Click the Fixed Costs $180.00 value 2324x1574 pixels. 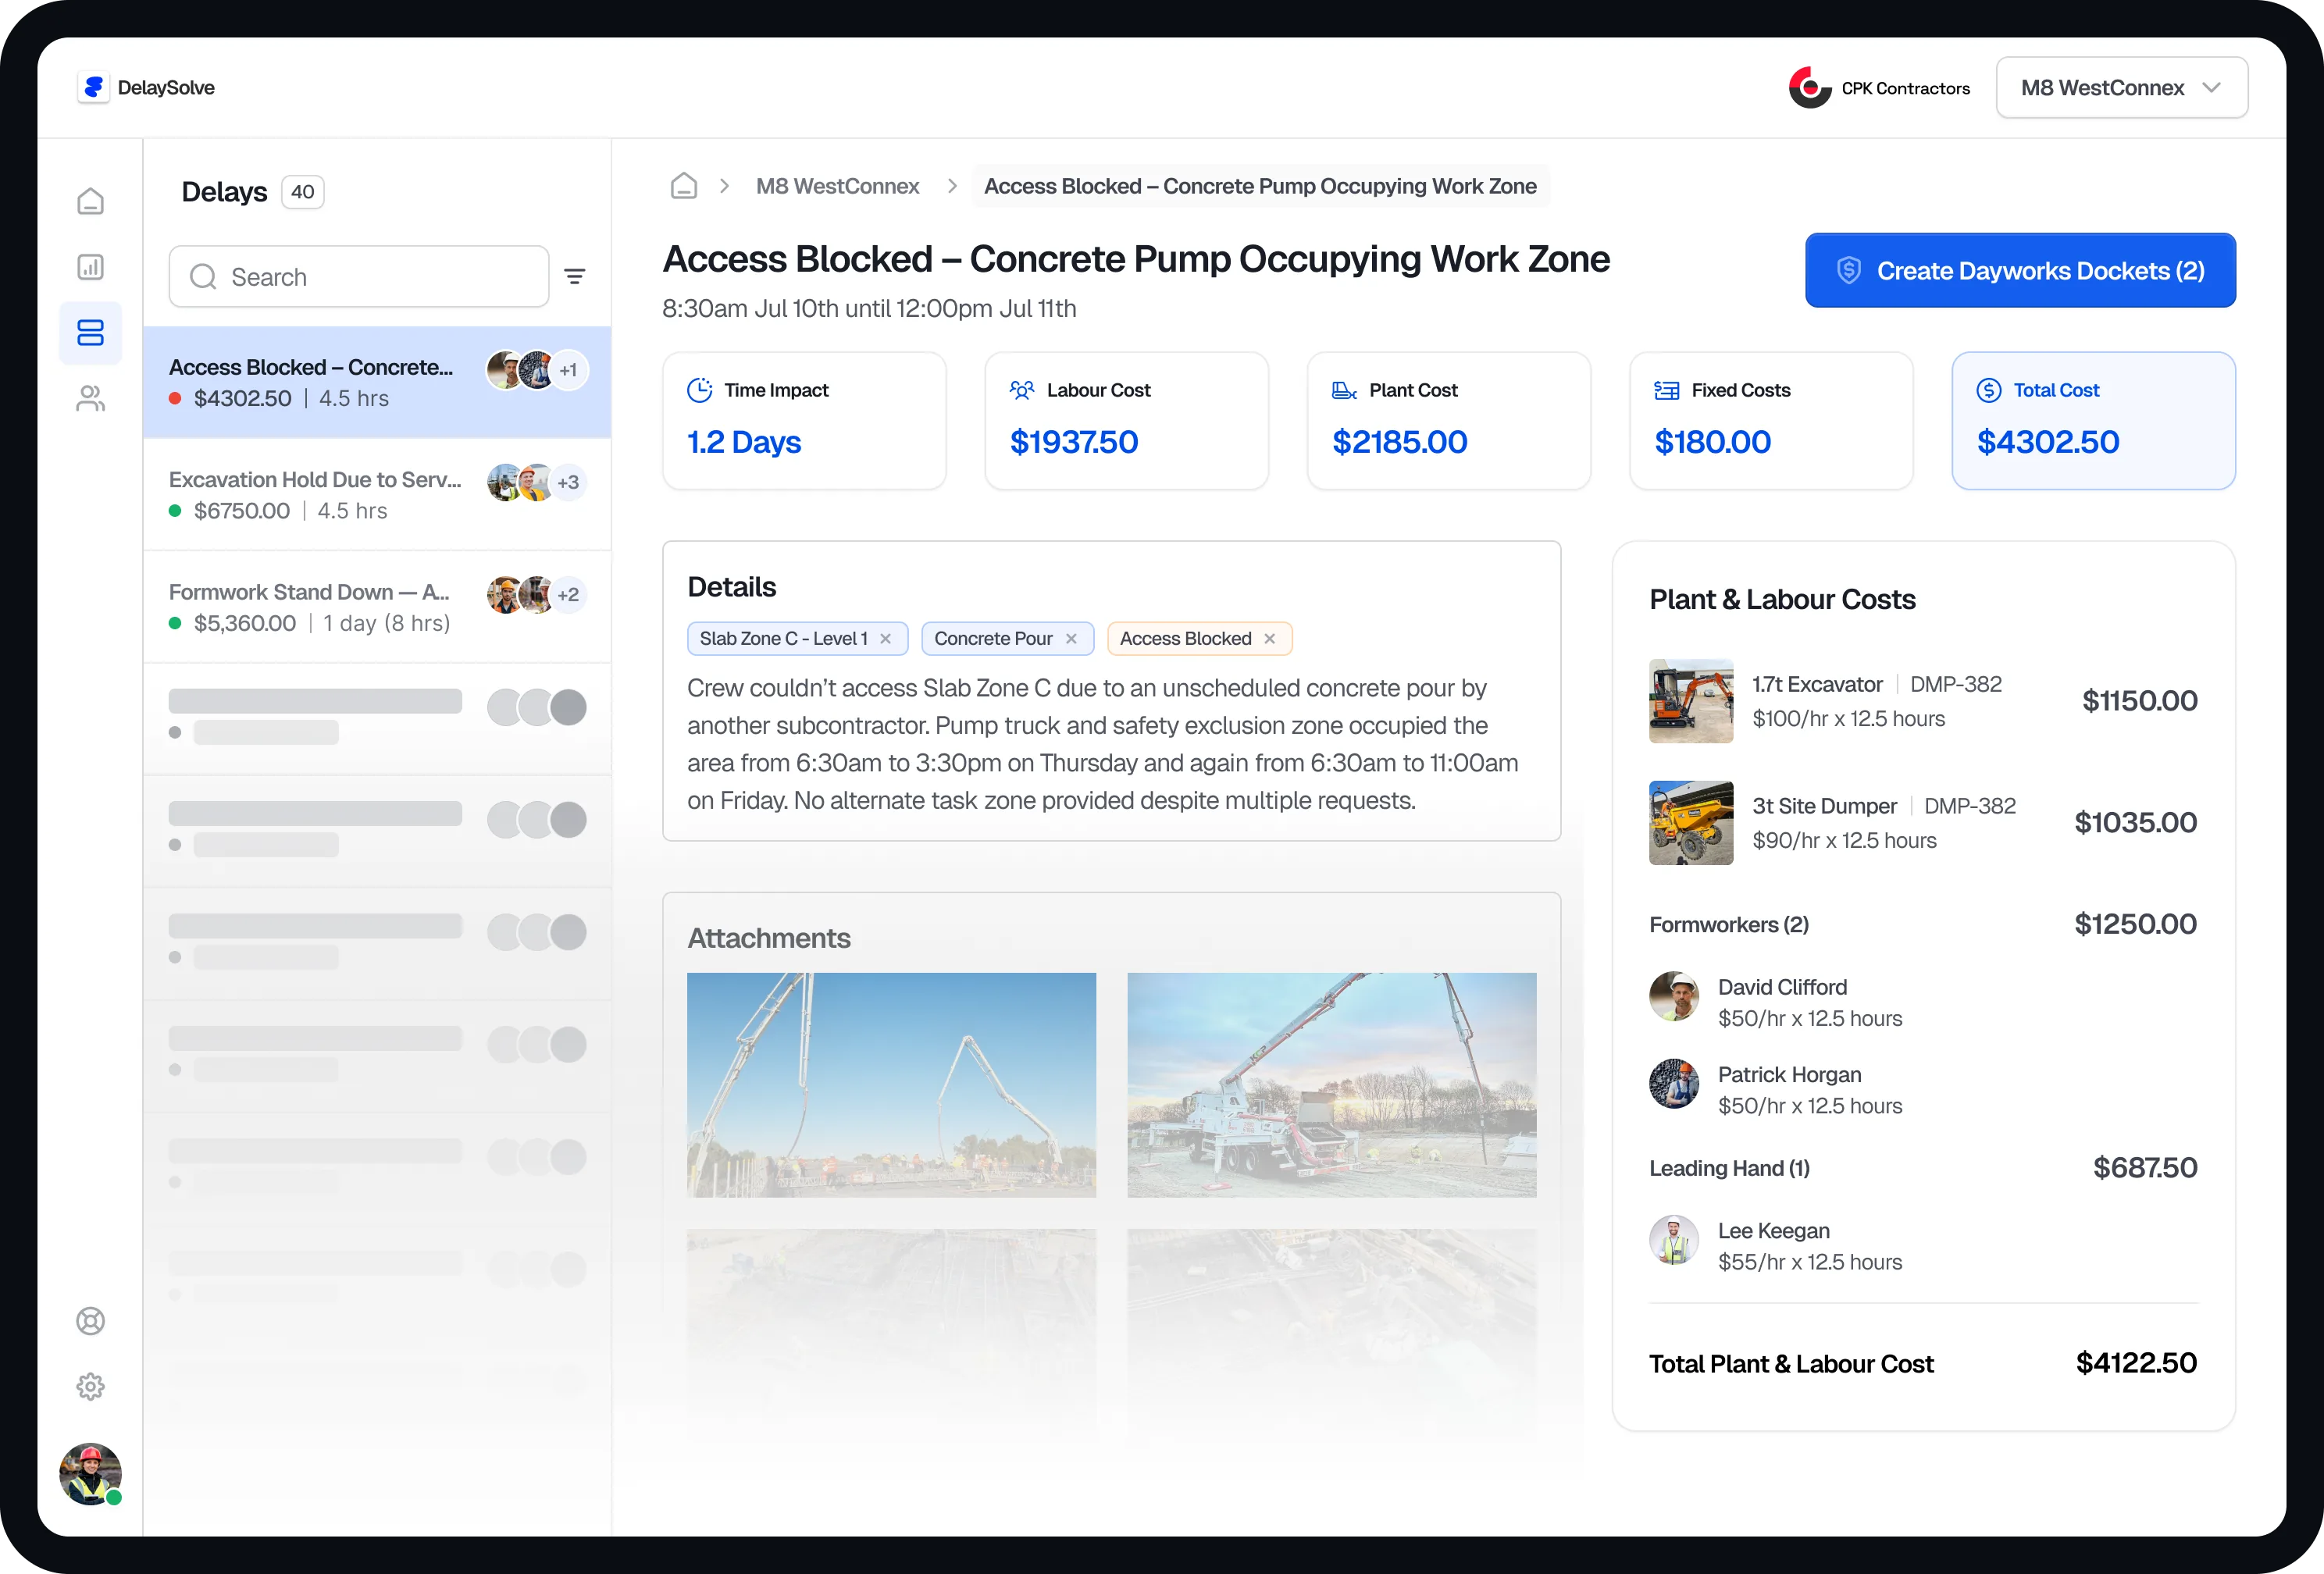tap(1712, 442)
